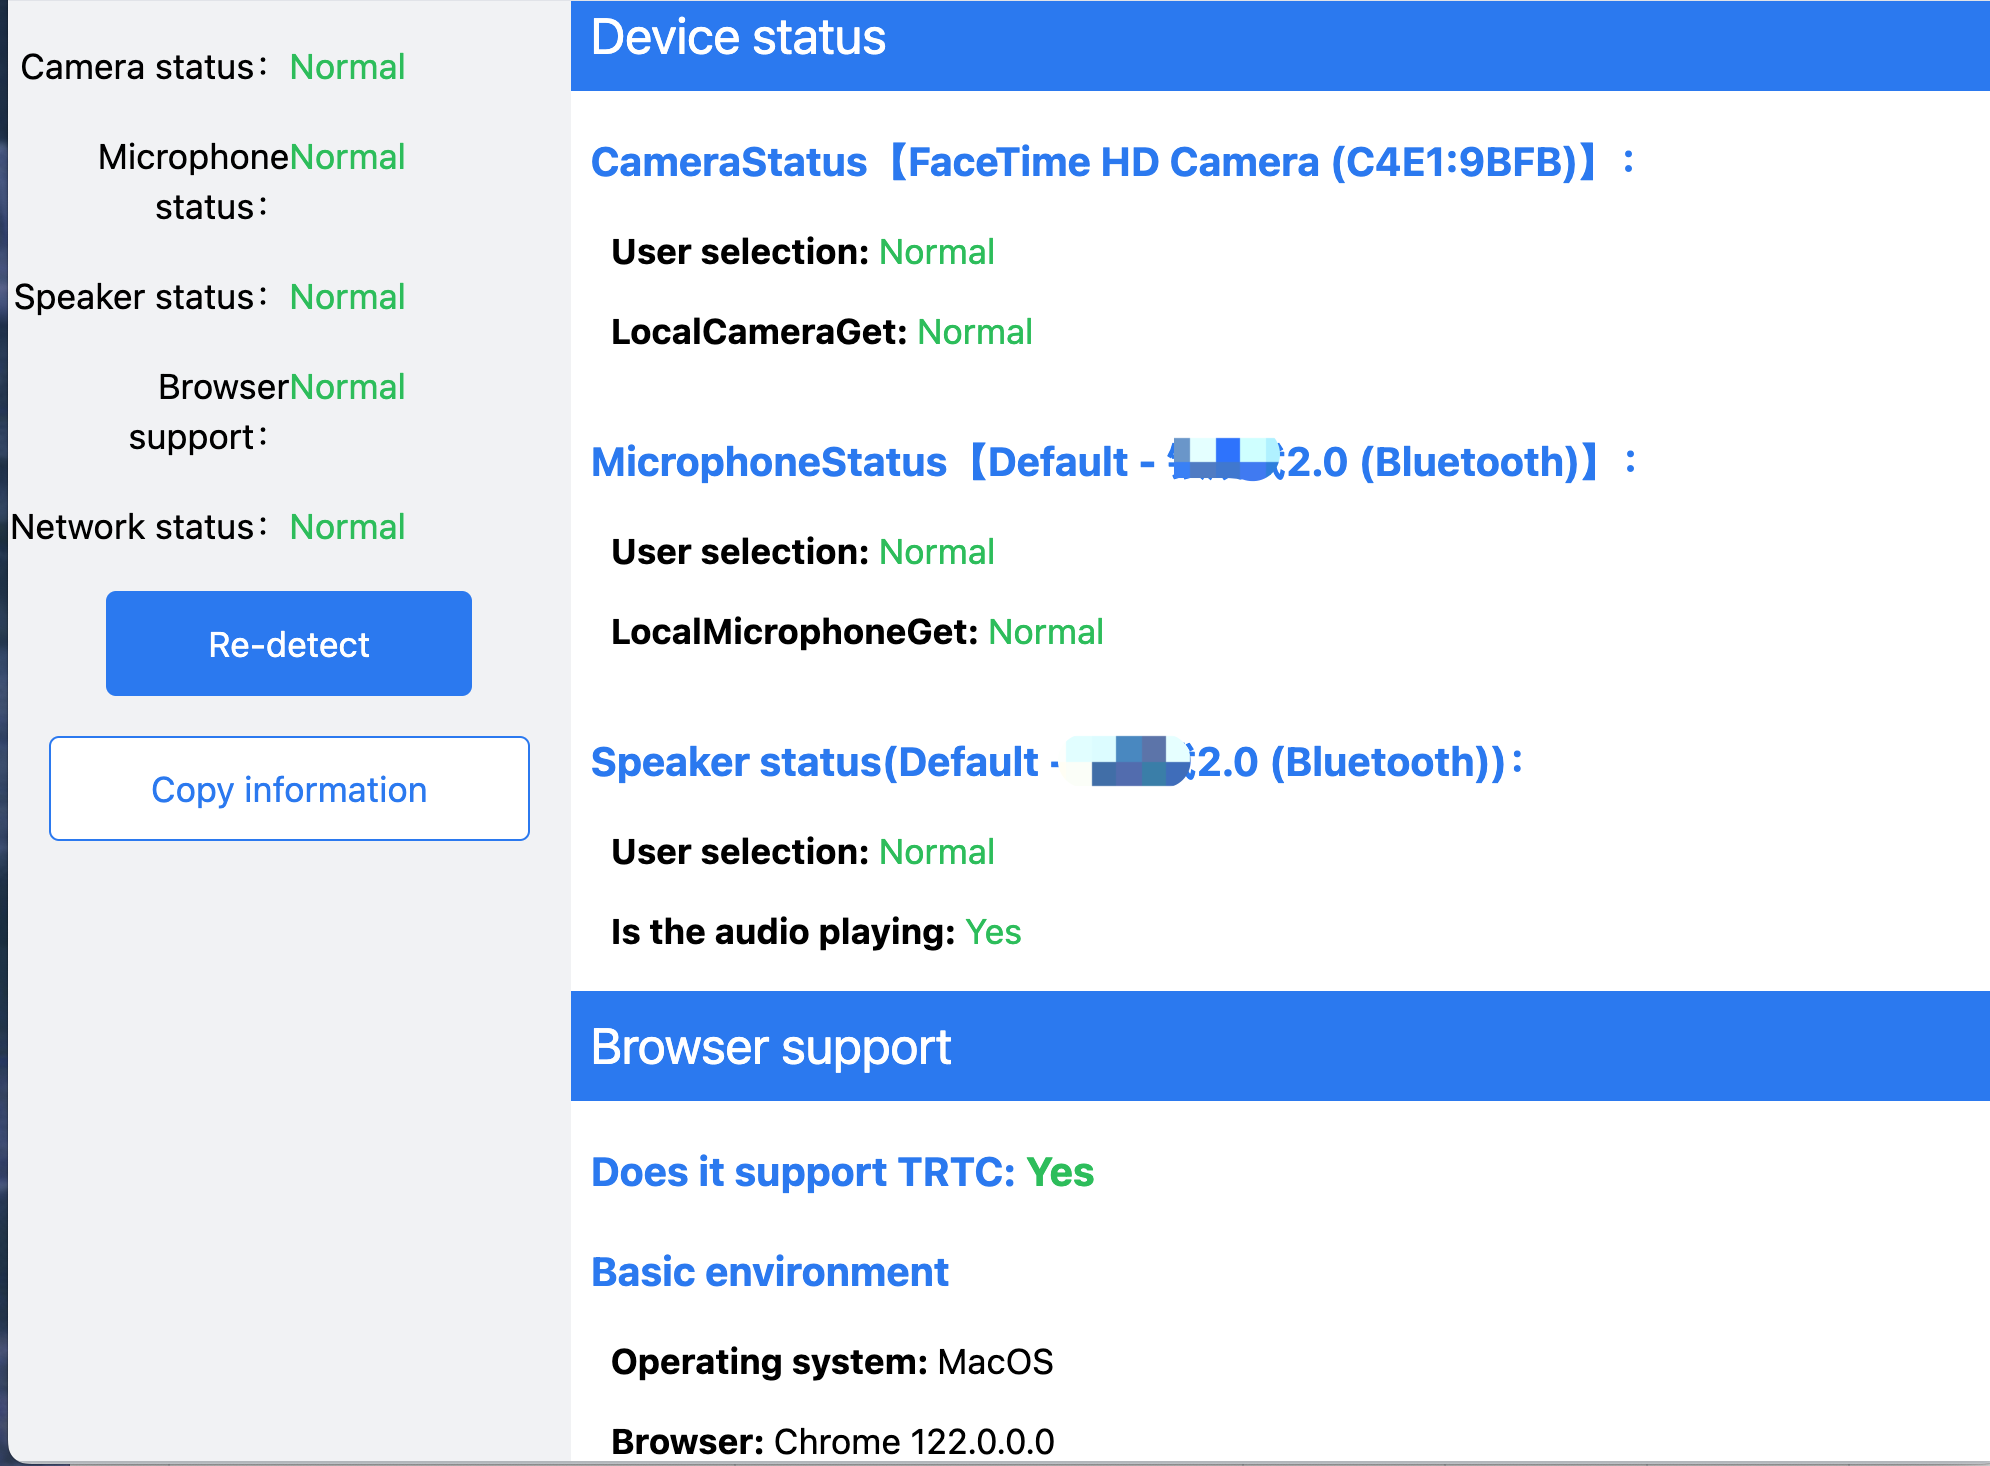Click the 'Does it support TRTC' line
1990x1466 pixels.
[x=842, y=1172]
